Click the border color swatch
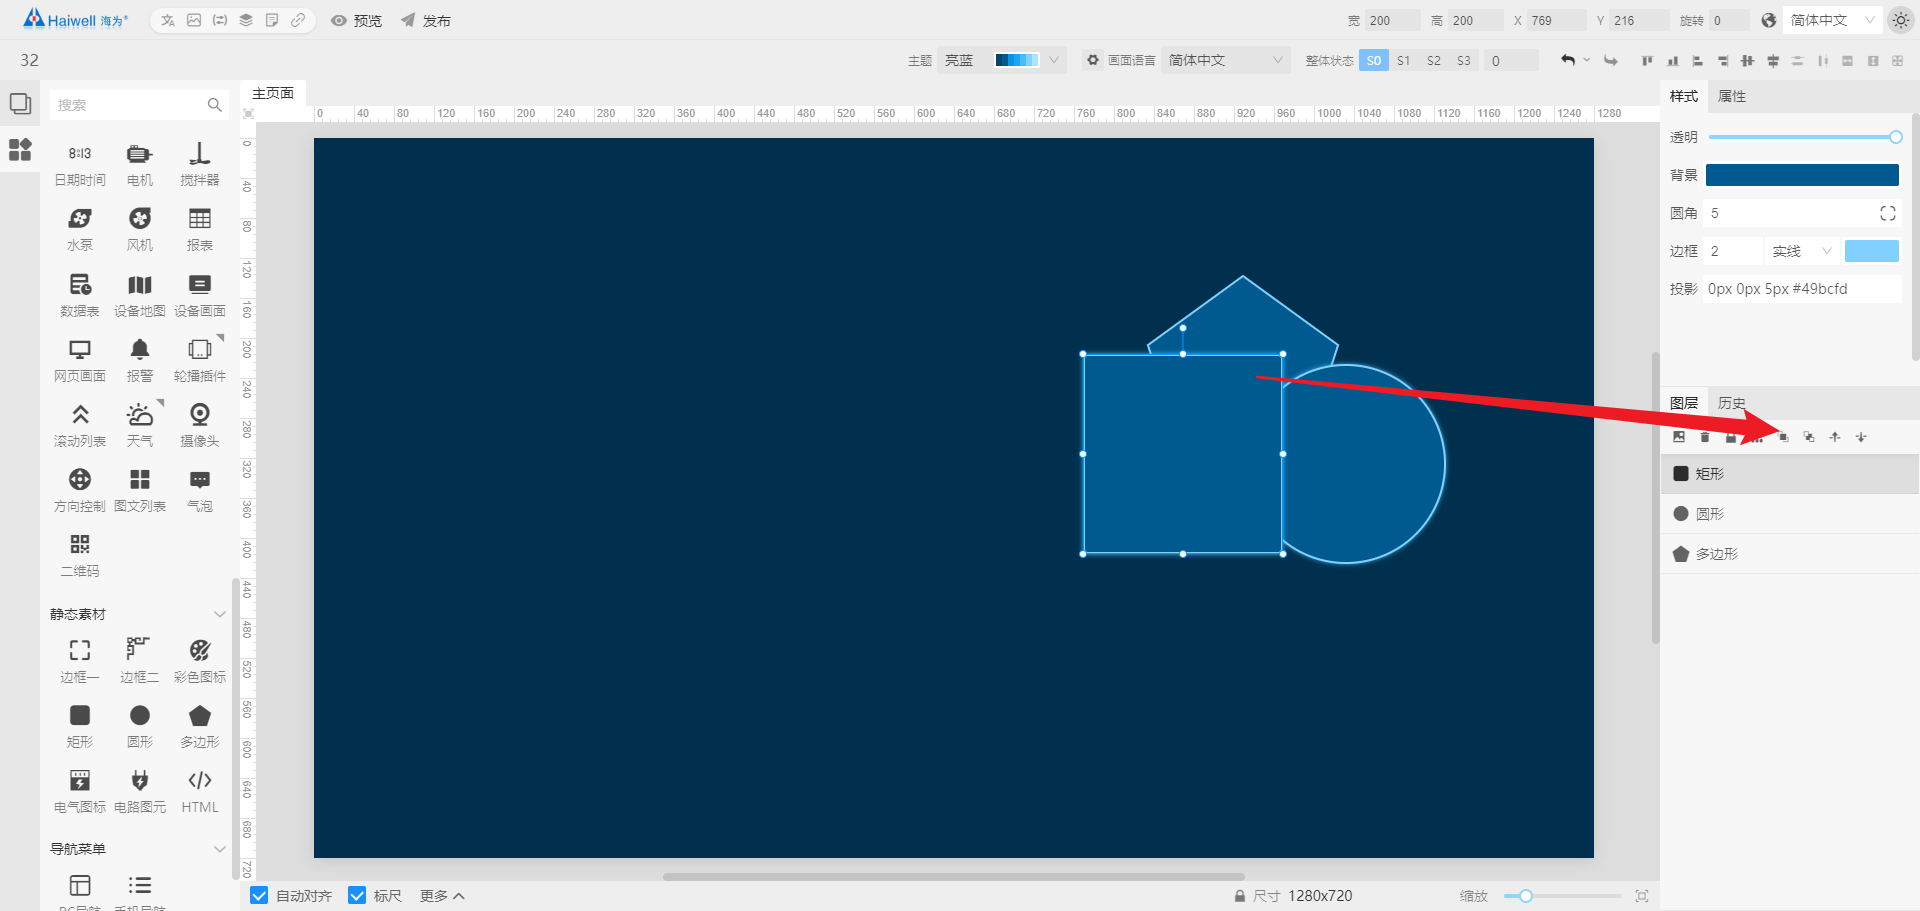This screenshot has height=911, width=1920. 1872,251
